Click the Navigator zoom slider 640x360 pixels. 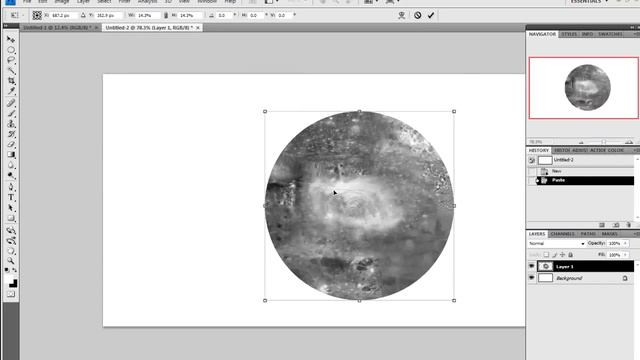[x=604, y=142]
